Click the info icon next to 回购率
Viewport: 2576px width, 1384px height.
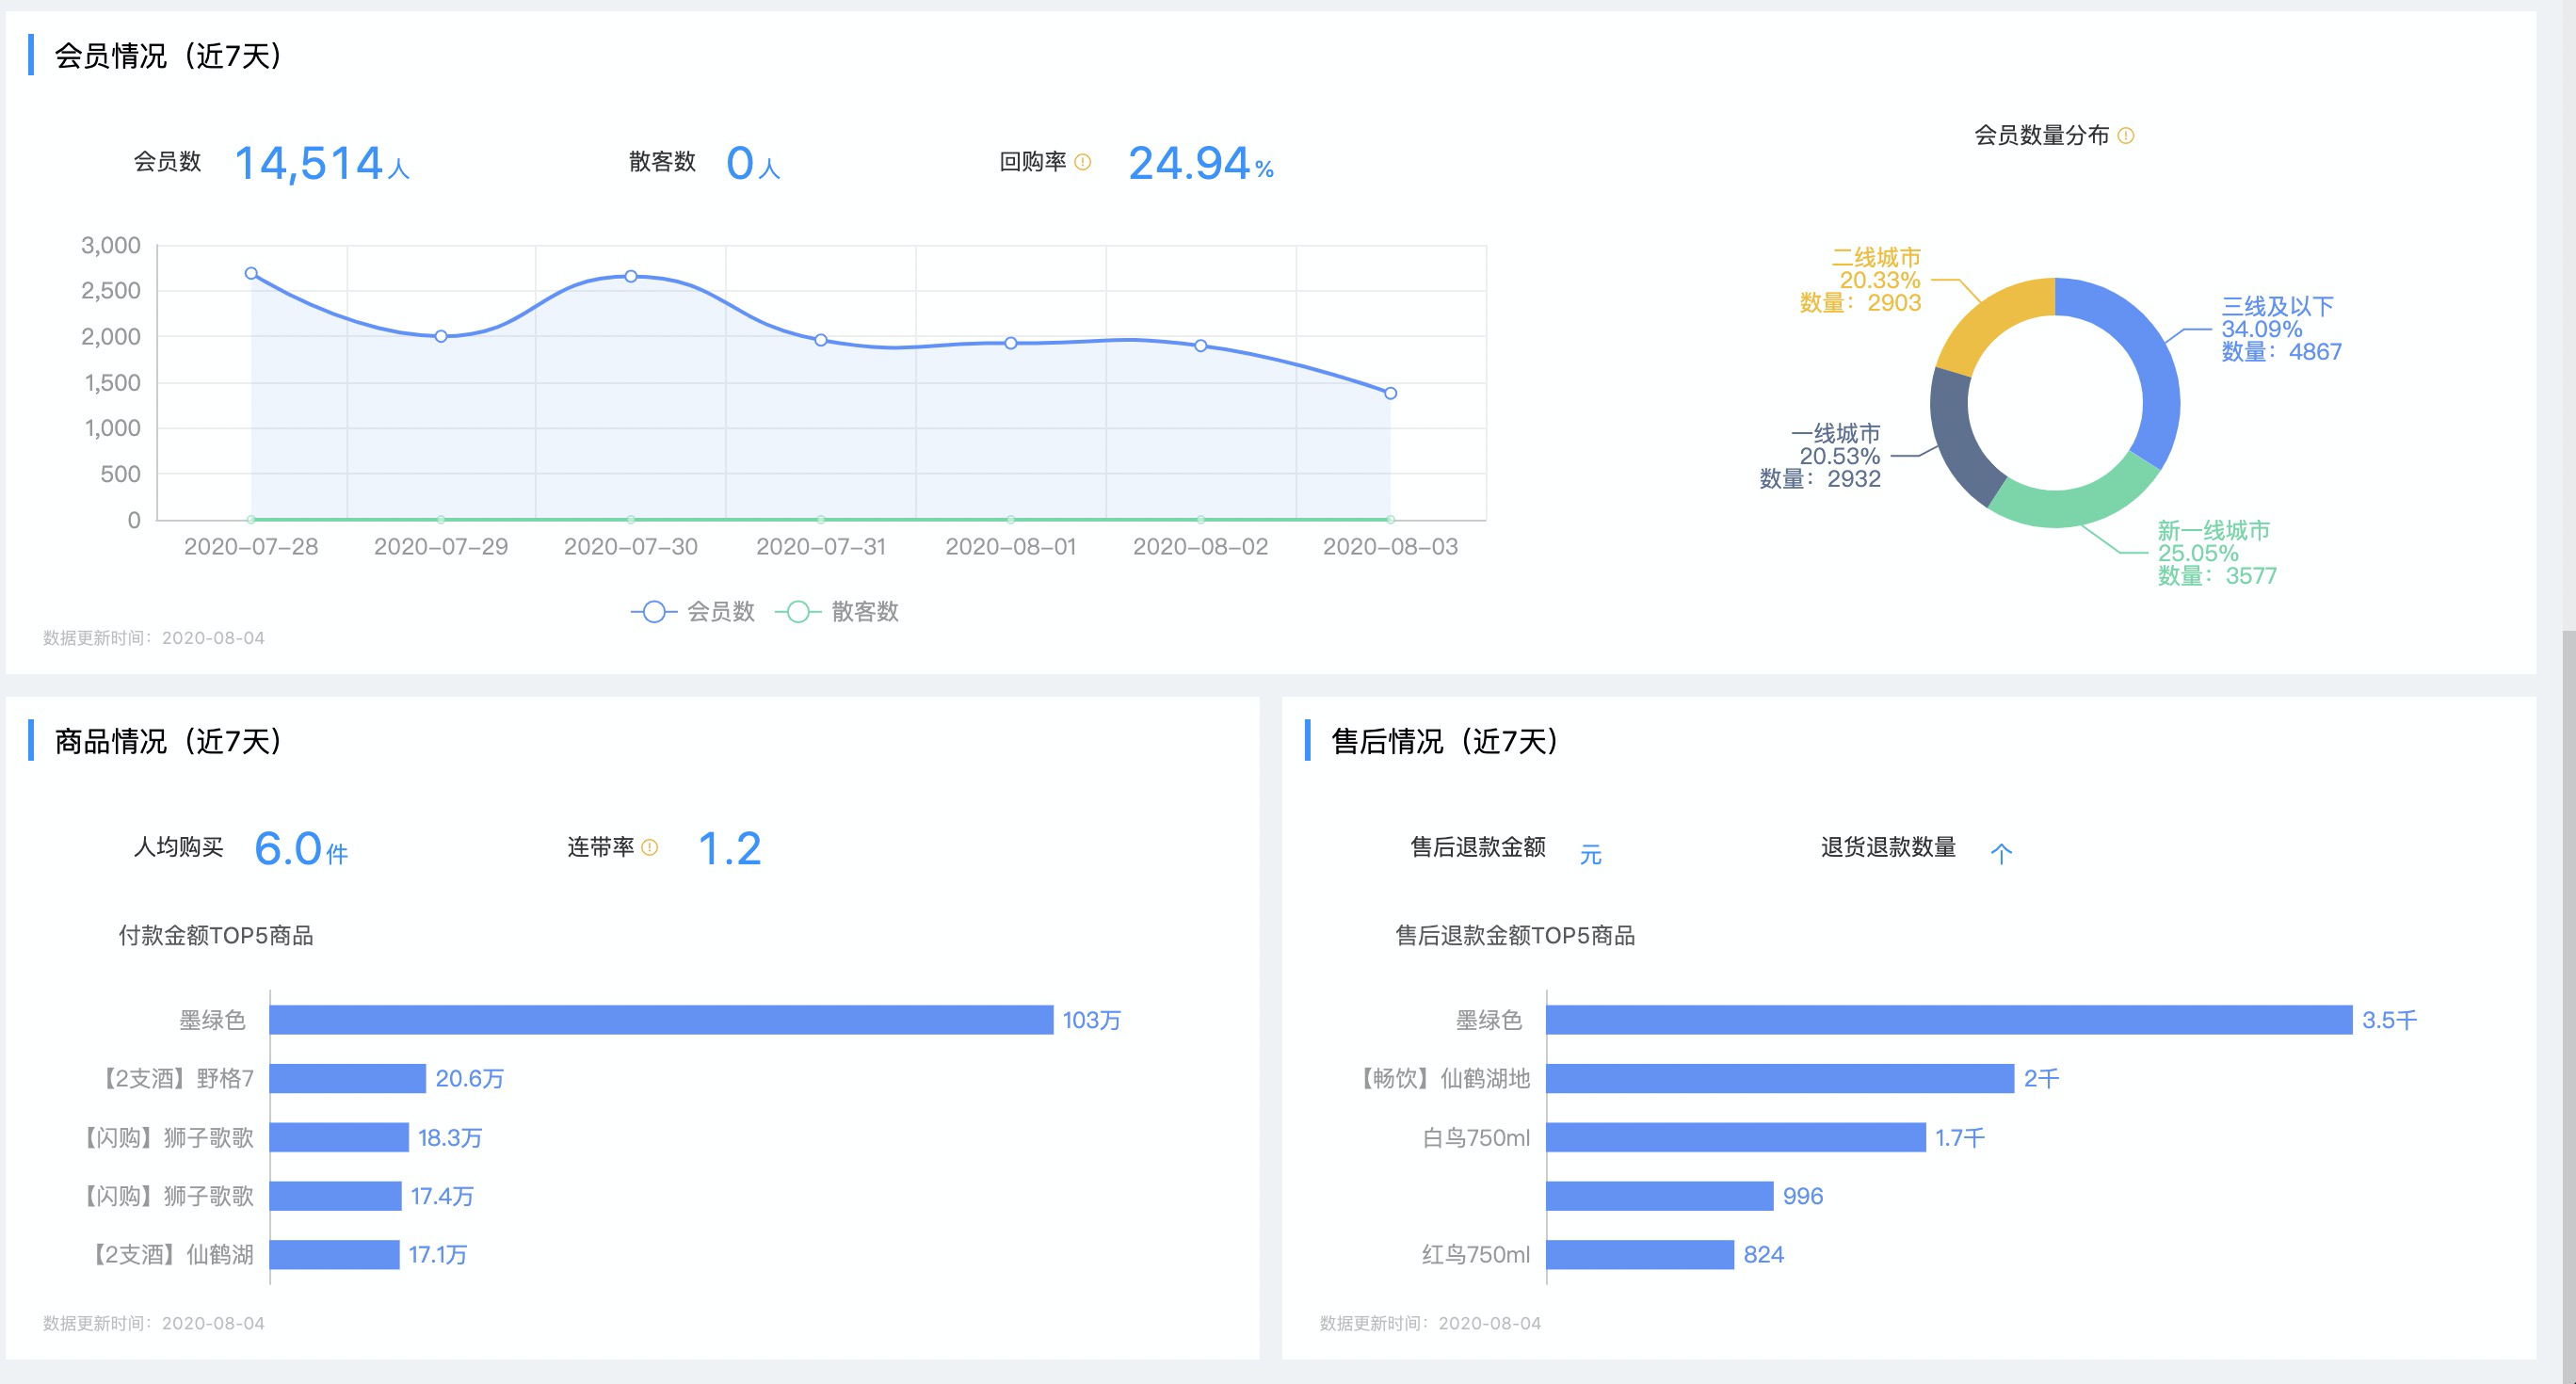[x=1082, y=162]
